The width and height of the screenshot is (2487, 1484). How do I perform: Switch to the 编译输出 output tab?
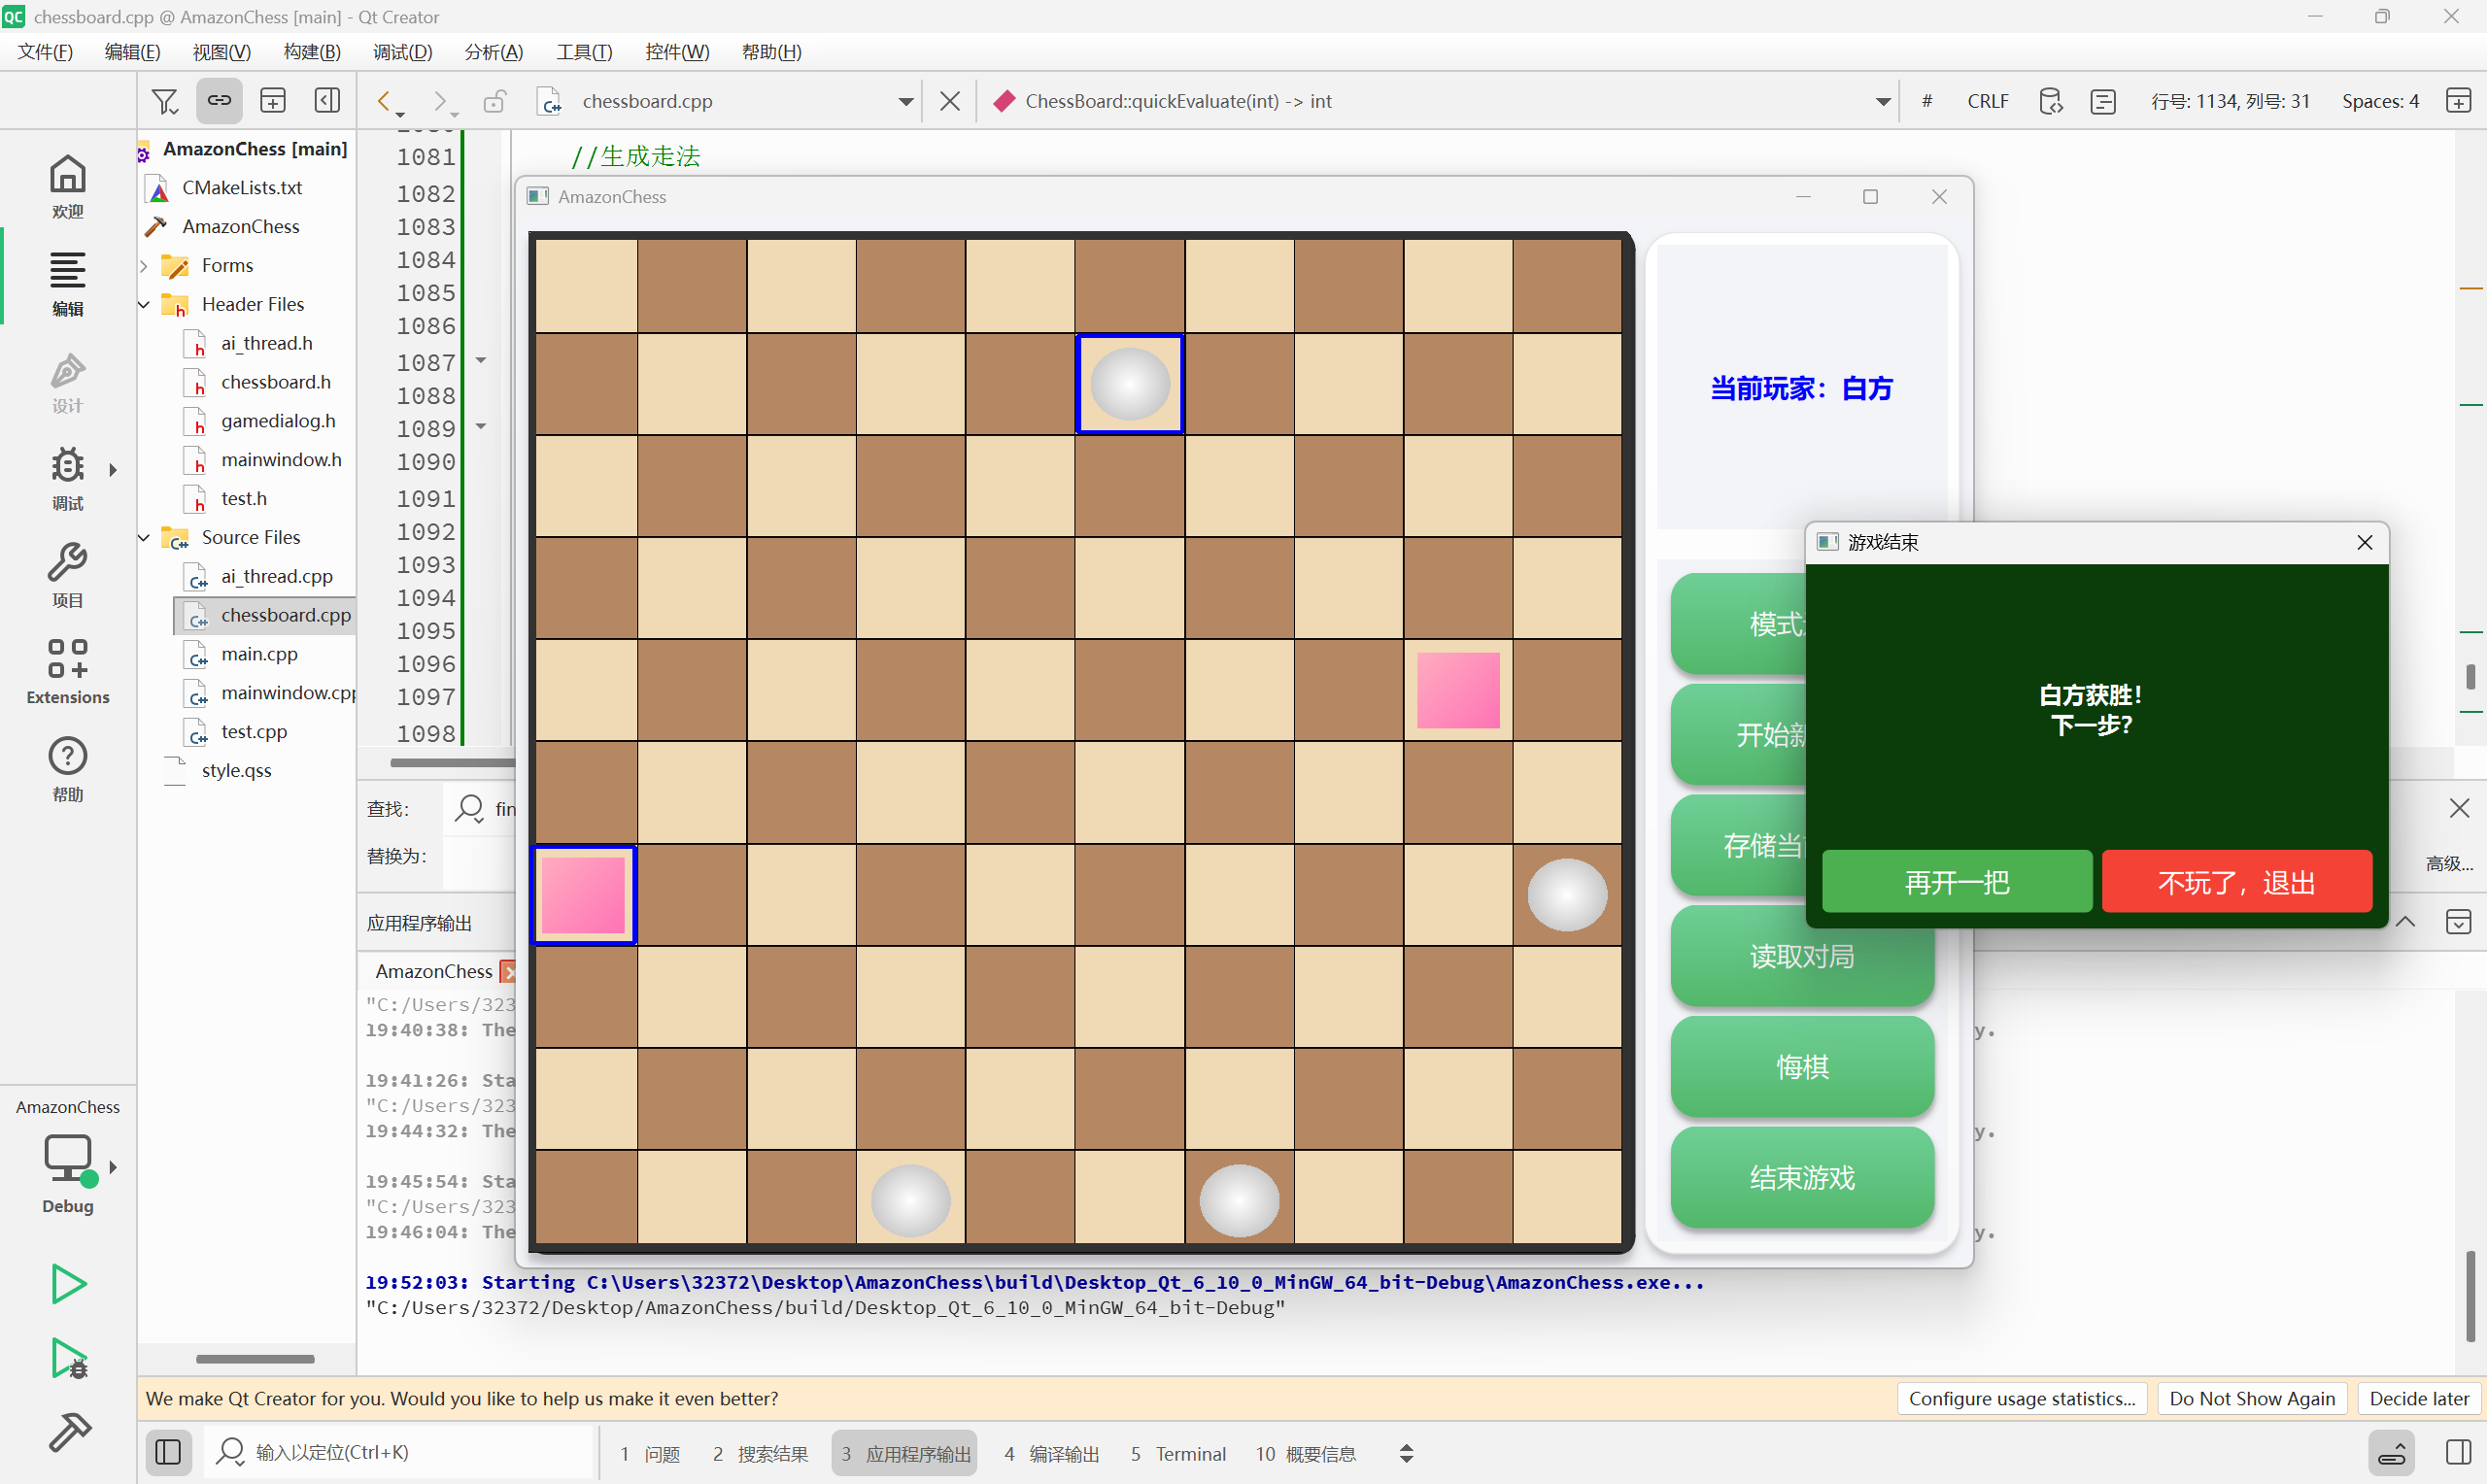[x=1051, y=1453]
